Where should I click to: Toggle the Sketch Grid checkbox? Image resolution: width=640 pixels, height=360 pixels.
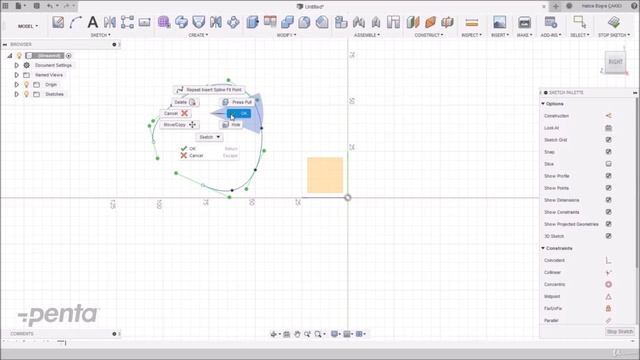[608, 140]
